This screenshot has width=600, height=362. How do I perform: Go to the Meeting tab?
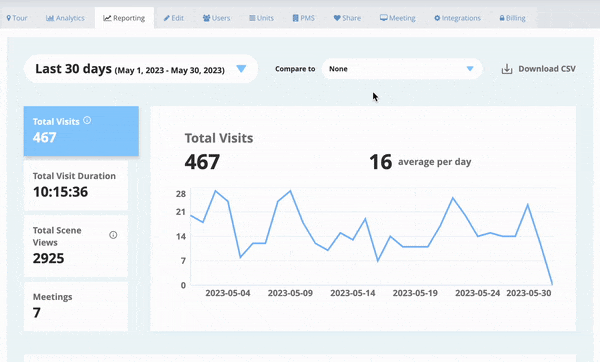tap(398, 18)
